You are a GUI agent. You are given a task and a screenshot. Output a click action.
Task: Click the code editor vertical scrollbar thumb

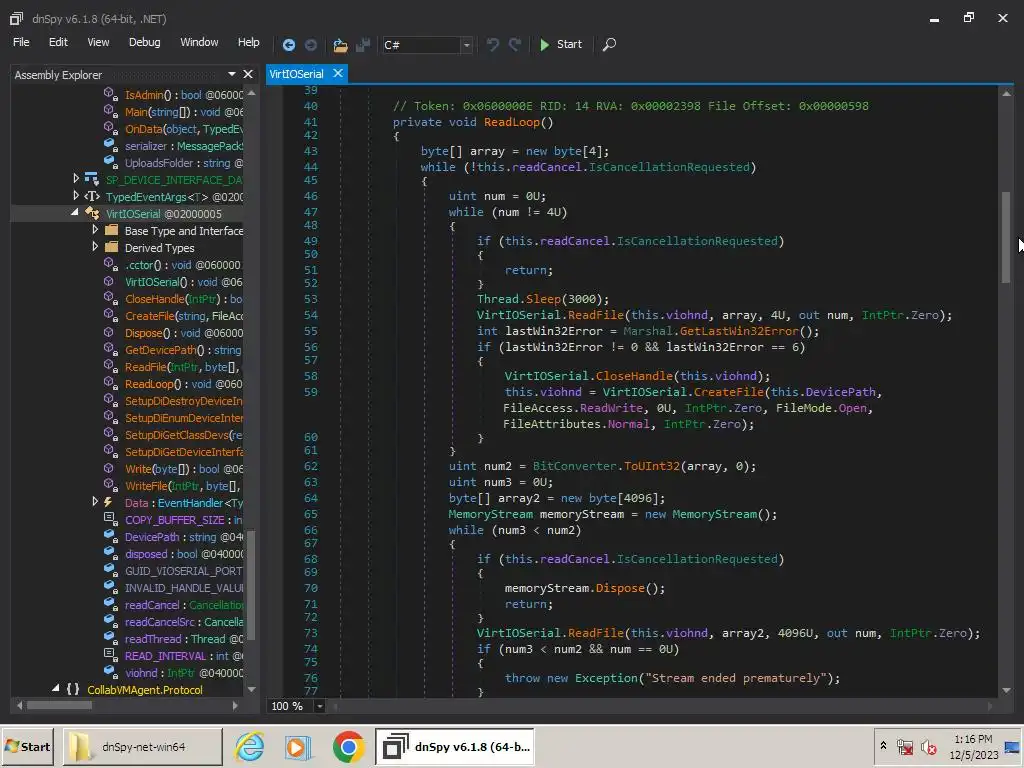pyautogui.click(x=1005, y=235)
